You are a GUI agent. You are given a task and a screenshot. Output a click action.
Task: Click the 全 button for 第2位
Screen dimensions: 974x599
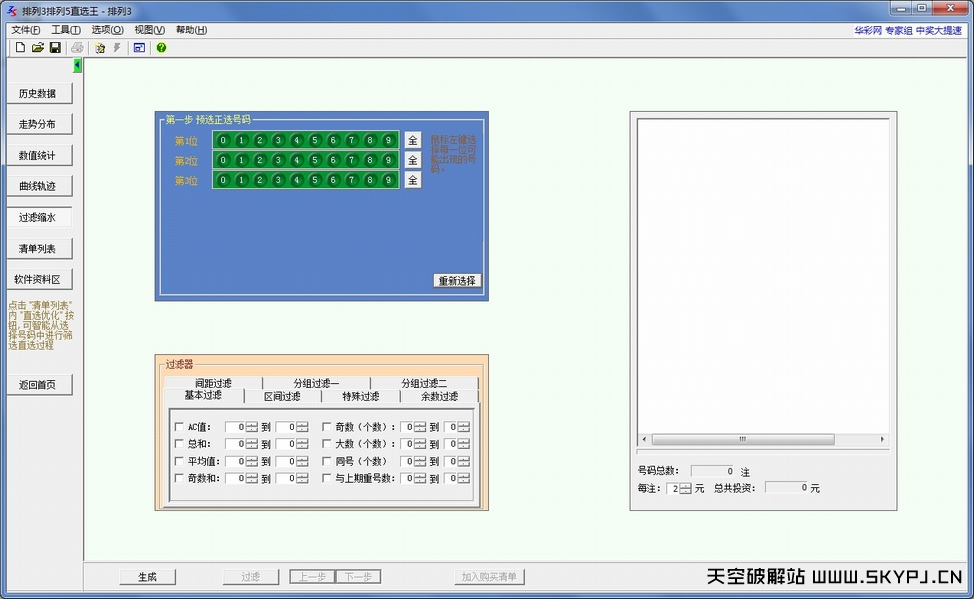click(412, 160)
